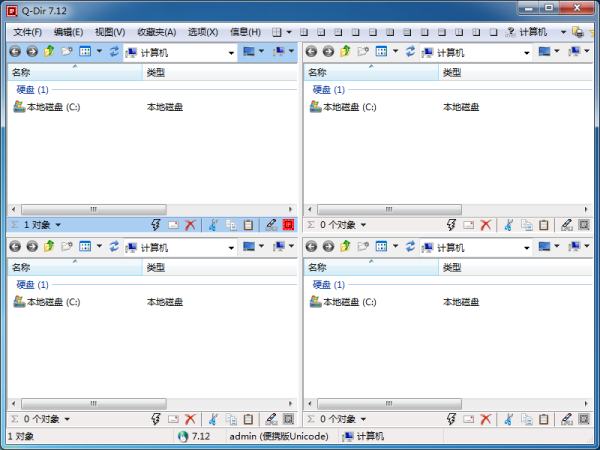Refresh the top-right pane

pos(410,52)
